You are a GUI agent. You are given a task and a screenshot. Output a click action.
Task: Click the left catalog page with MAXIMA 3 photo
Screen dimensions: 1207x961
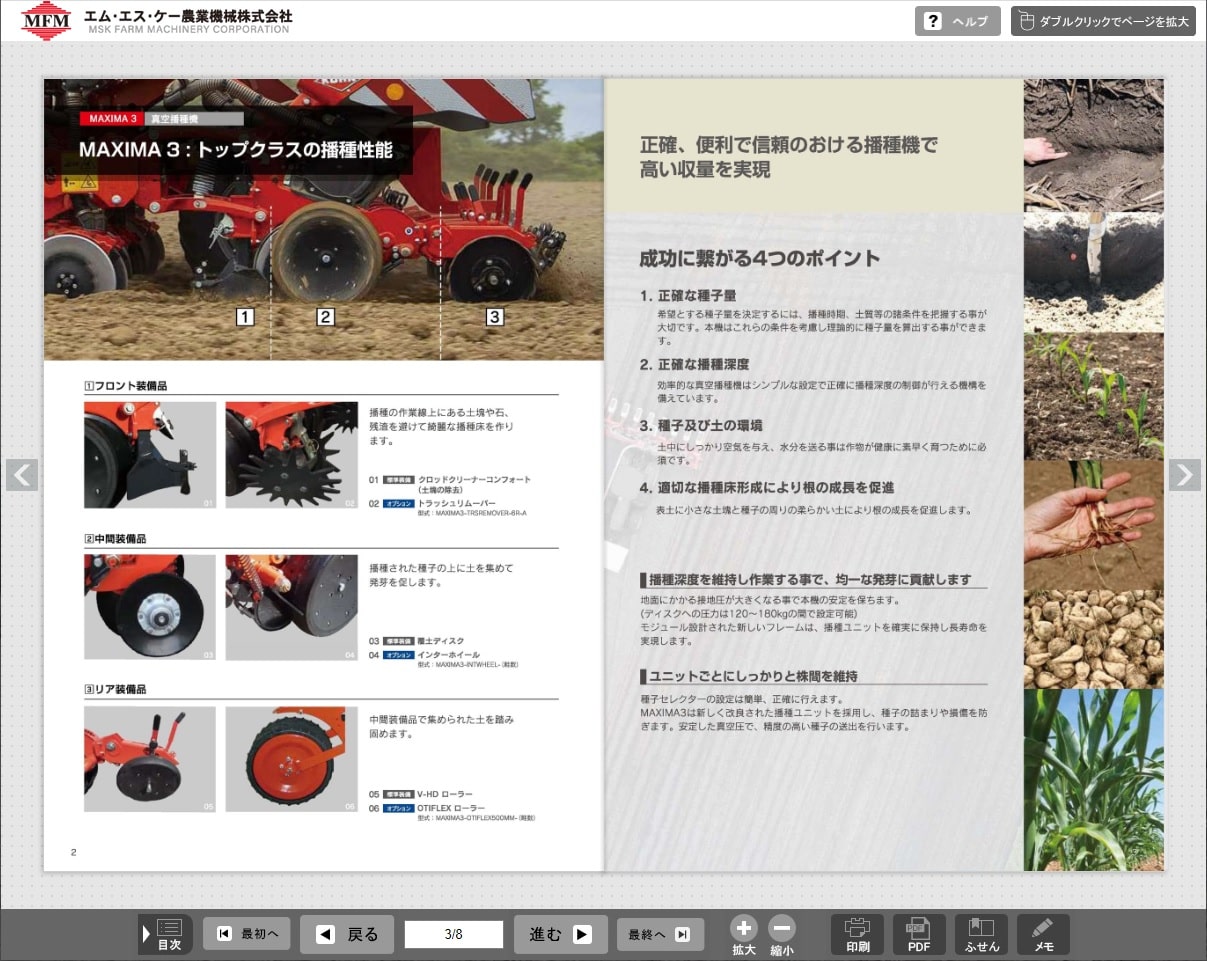pos(324,475)
